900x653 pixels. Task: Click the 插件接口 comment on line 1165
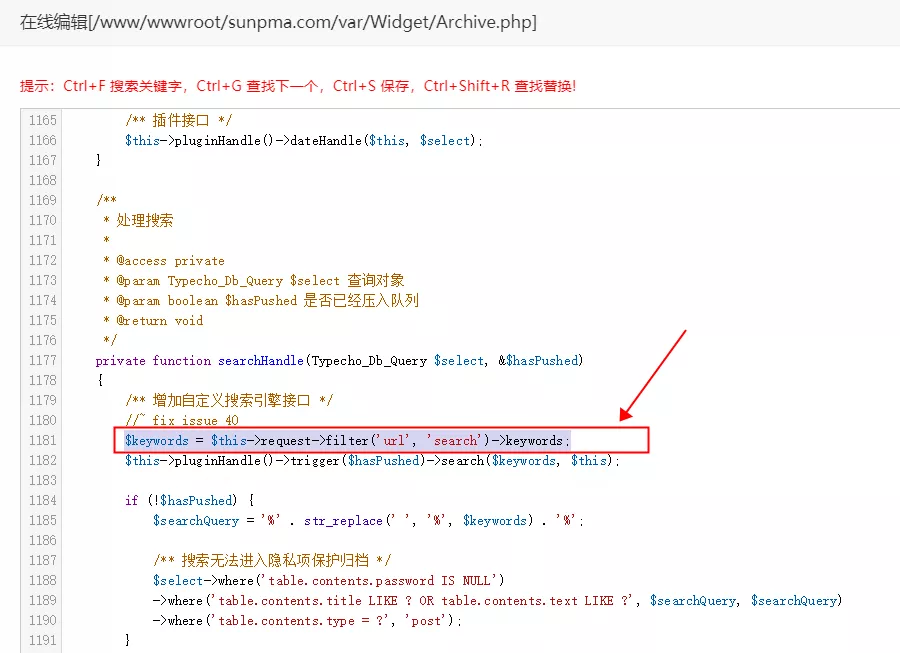pyautogui.click(x=179, y=120)
